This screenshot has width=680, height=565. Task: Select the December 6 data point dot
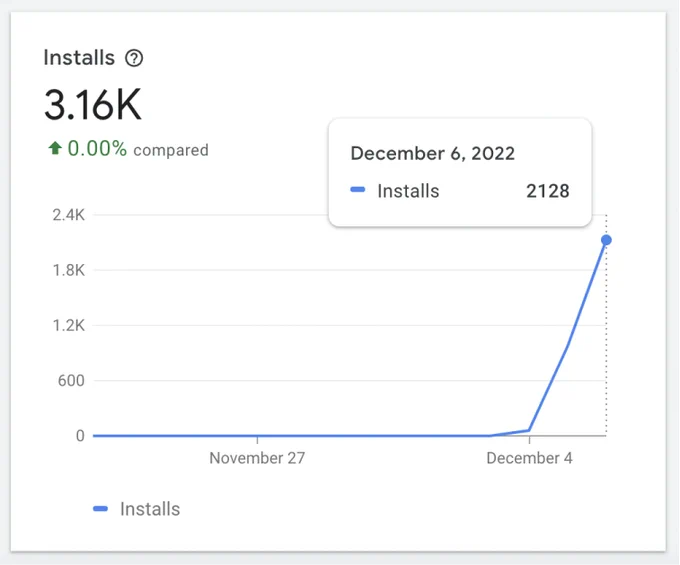606,240
